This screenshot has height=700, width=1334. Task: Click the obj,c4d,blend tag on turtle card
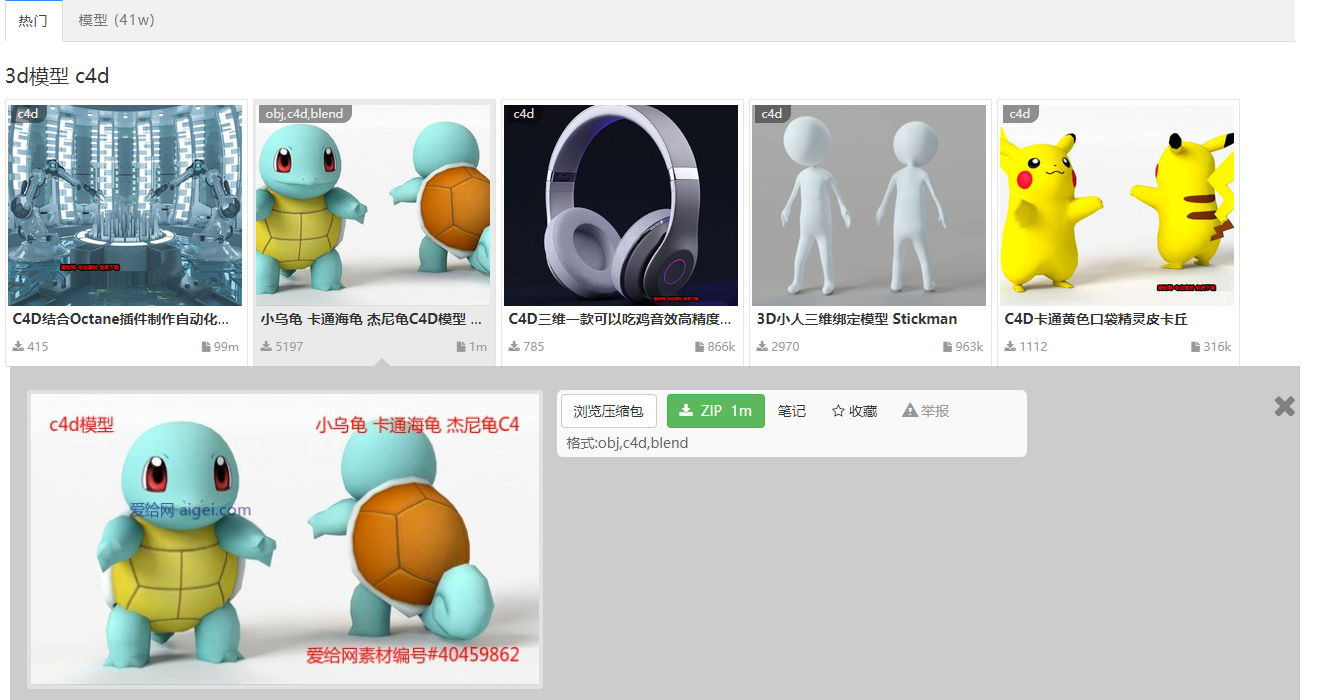[304, 114]
